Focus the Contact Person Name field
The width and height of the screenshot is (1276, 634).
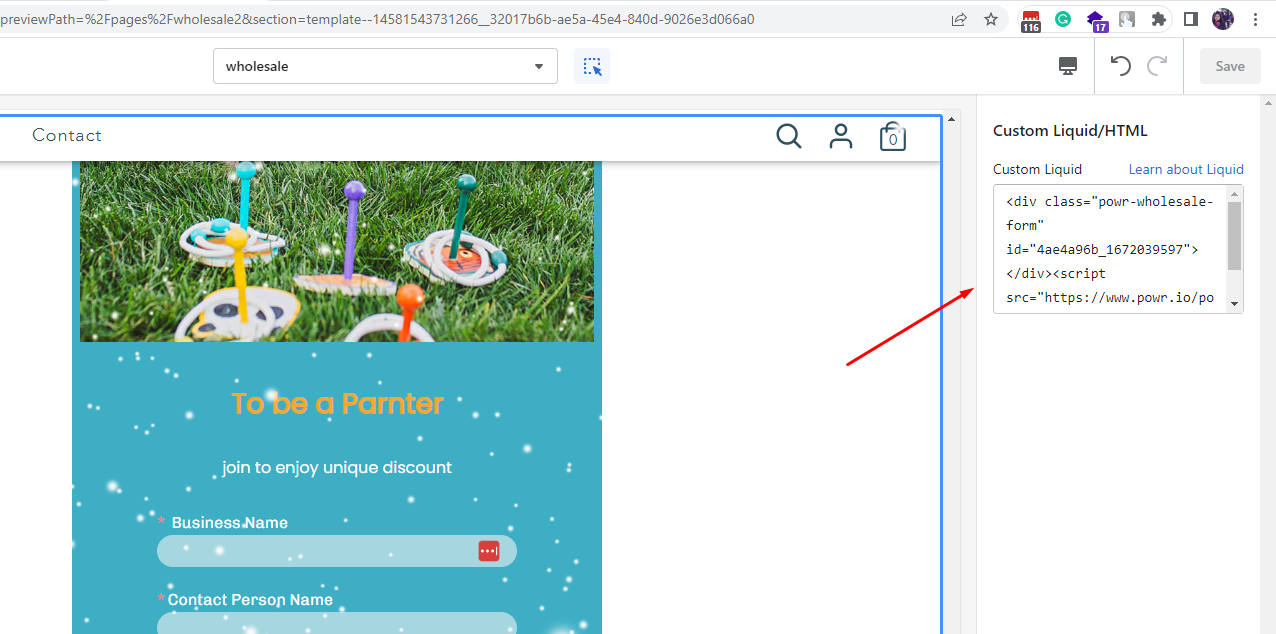click(337, 623)
